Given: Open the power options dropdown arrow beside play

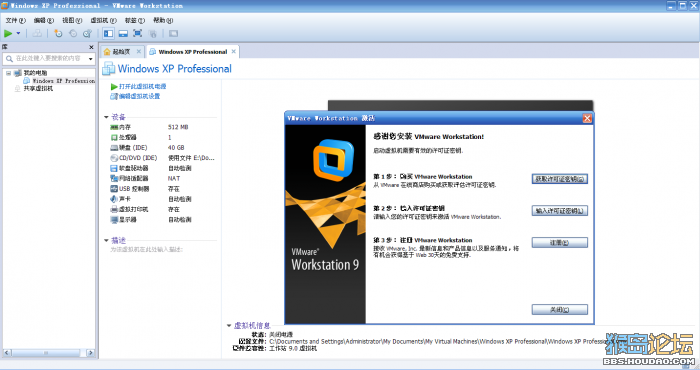Looking at the screenshot, I should pyautogui.click(x=18, y=33).
